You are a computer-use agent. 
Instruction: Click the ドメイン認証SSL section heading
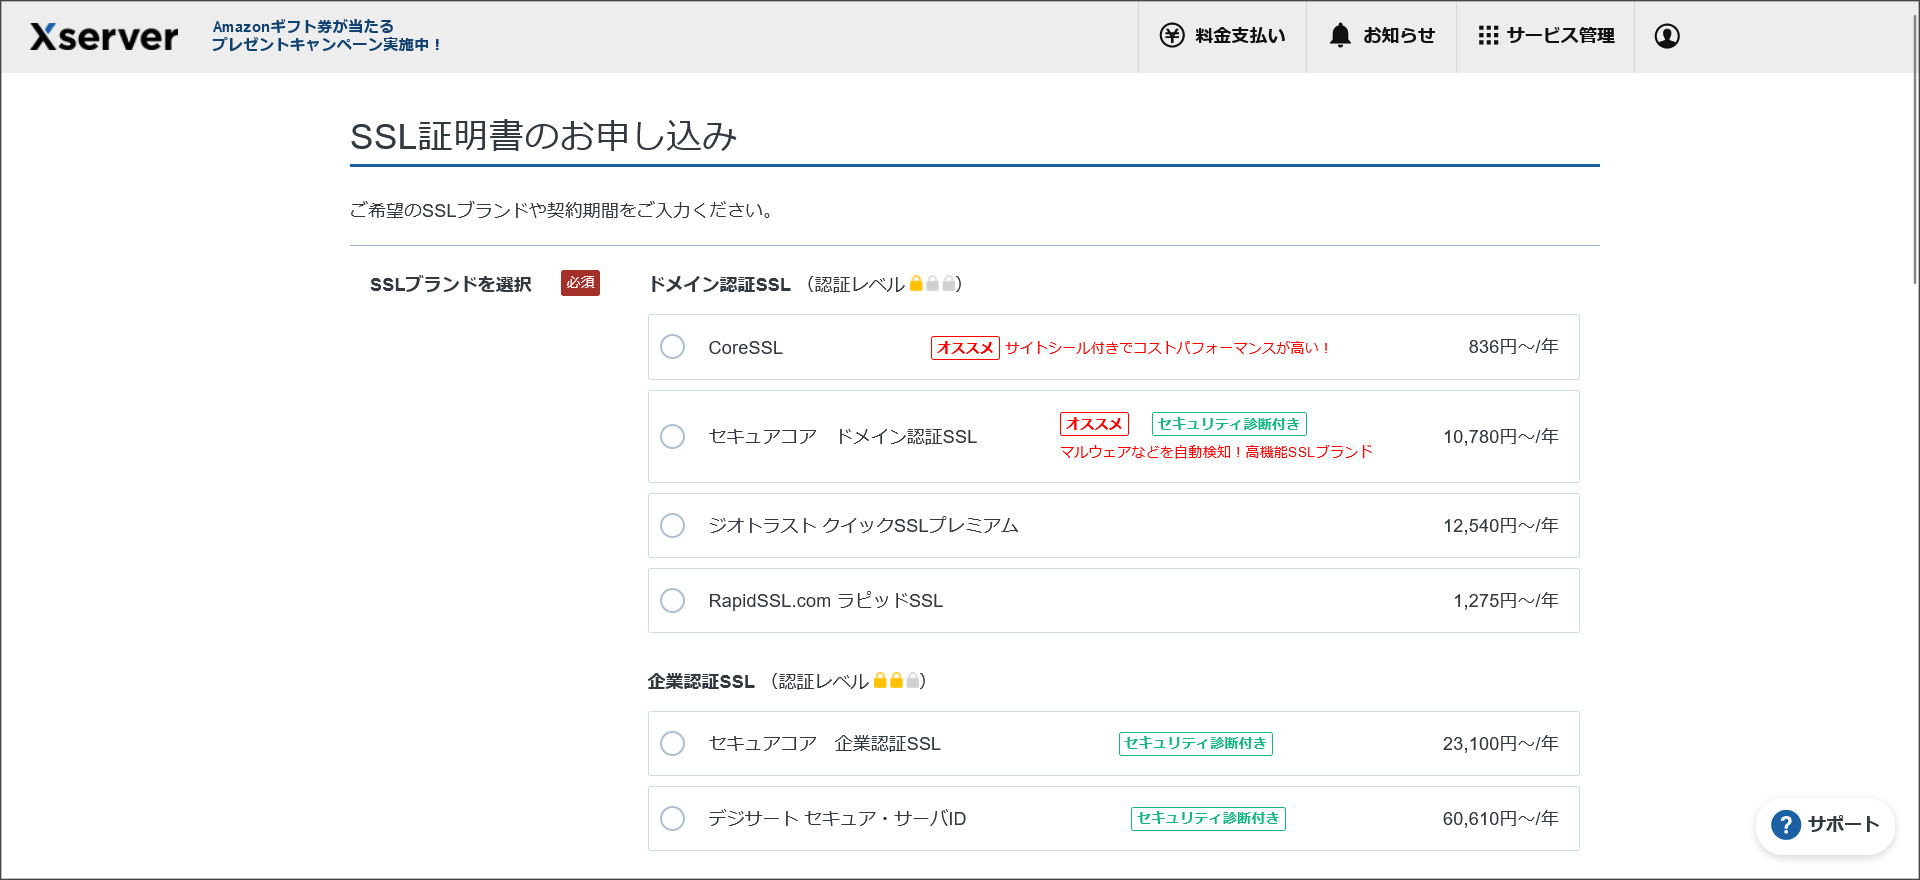[720, 285]
